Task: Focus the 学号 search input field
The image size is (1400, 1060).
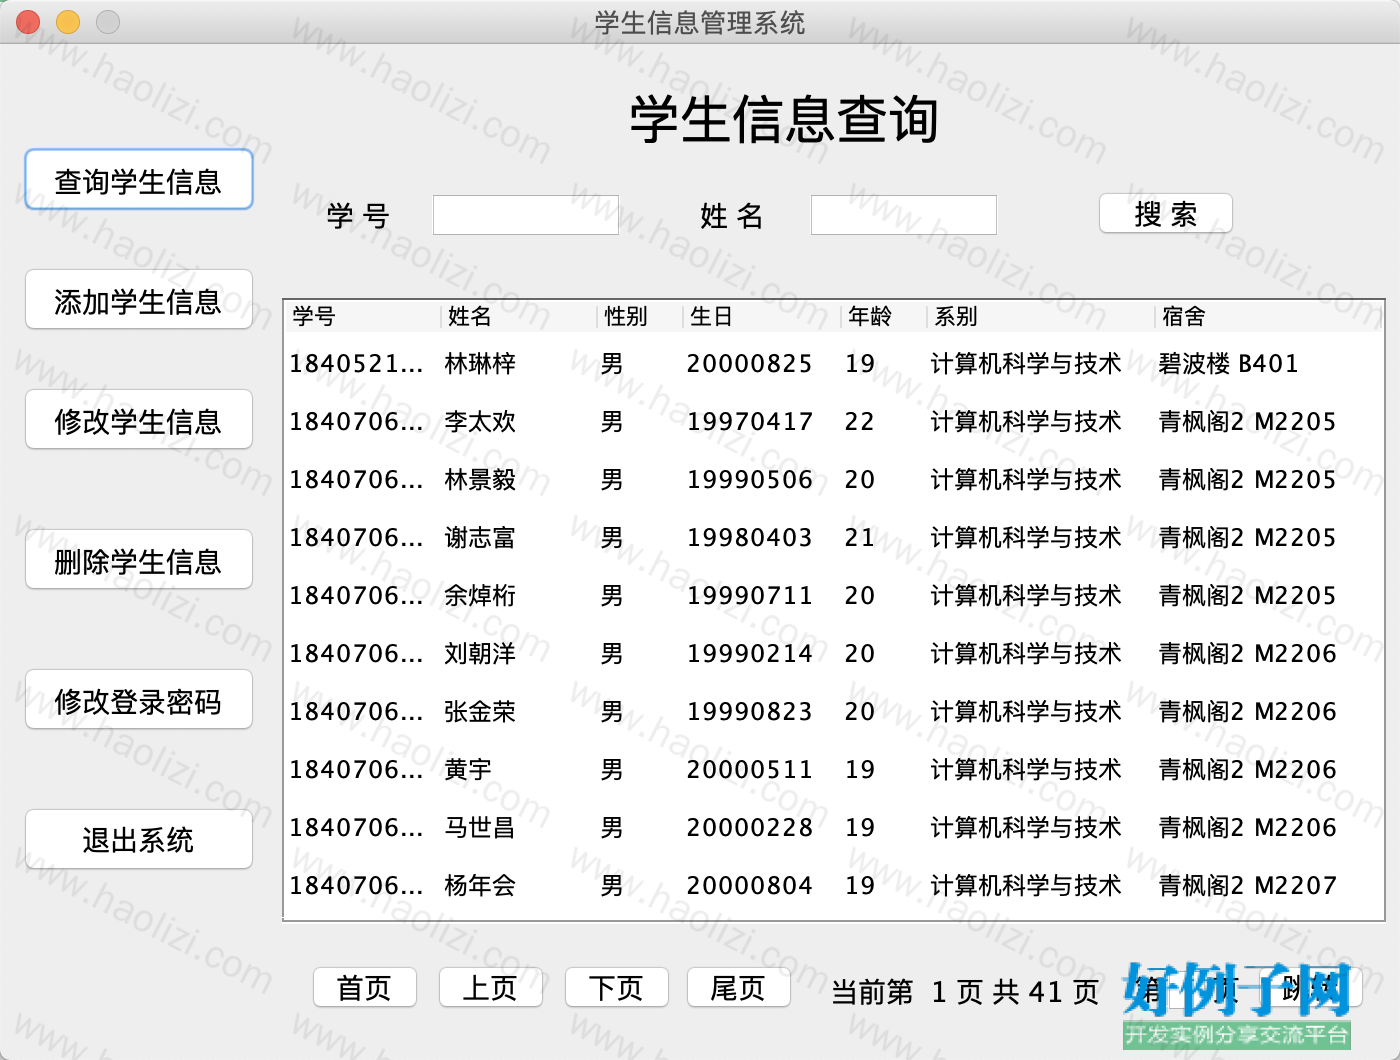Action: pos(526,215)
